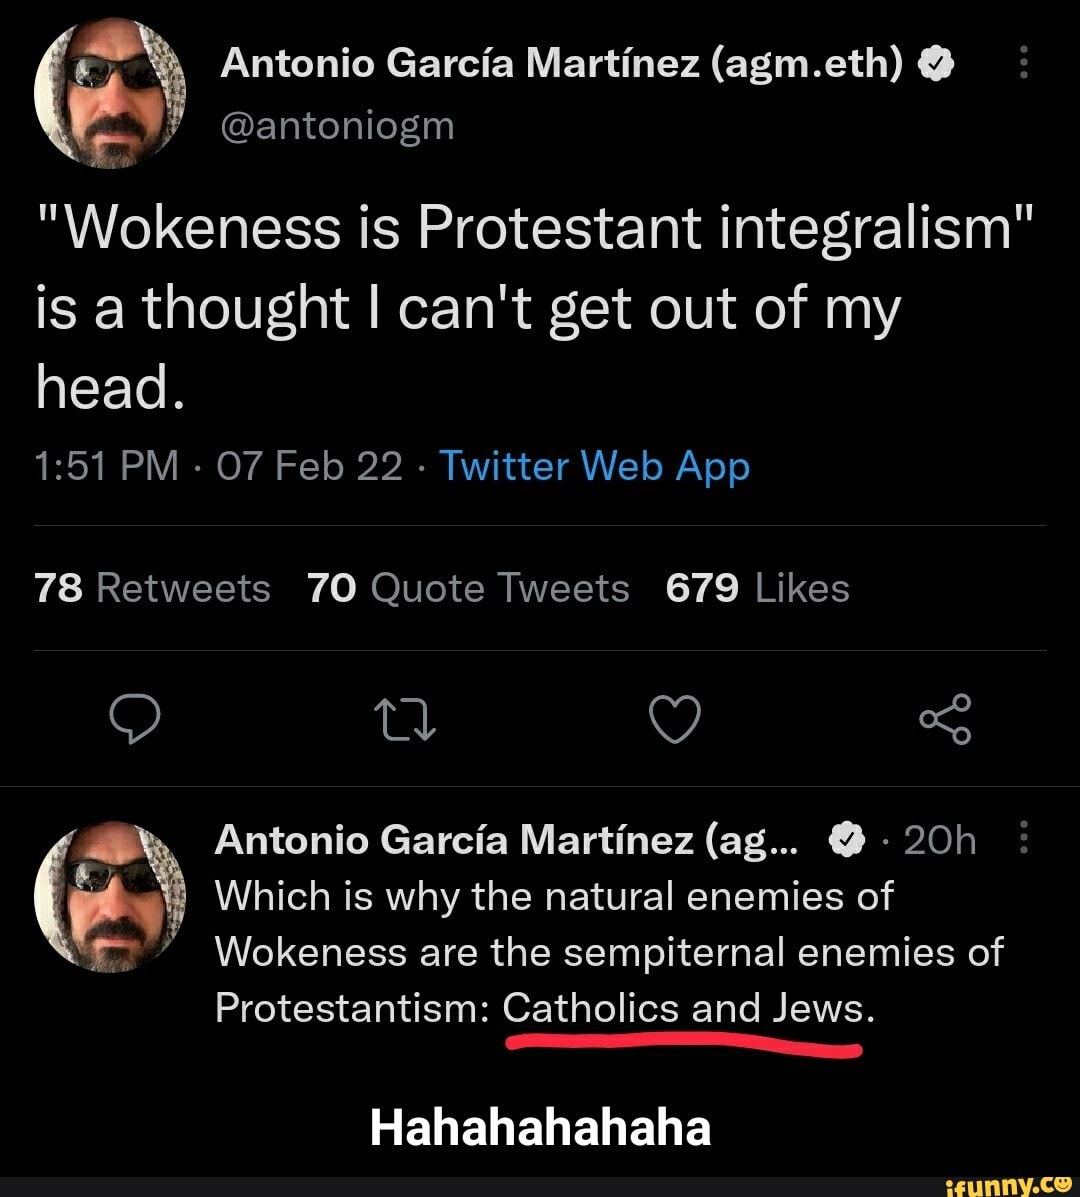The height and width of the screenshot is (1197, 1080).
Task: Retweet this tweet using the arrows icon
Action: click(404, 720)
